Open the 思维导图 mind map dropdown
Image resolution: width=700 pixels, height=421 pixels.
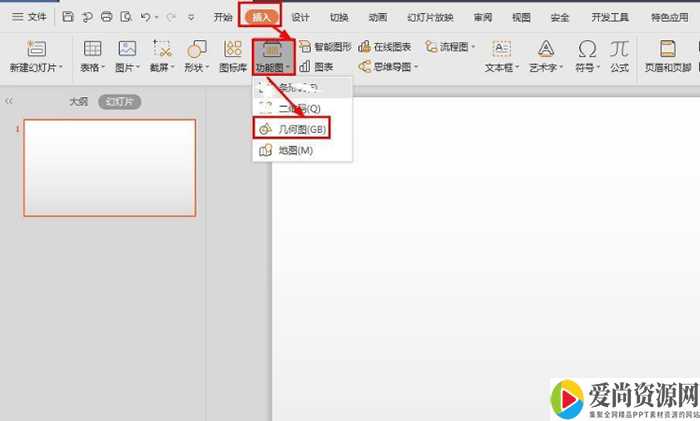pyautogui.click(x=388, y=67)
